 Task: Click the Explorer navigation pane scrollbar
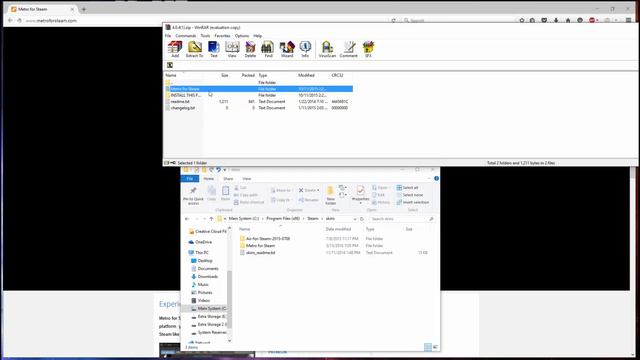pyautogui.click(x=229, y=298)
